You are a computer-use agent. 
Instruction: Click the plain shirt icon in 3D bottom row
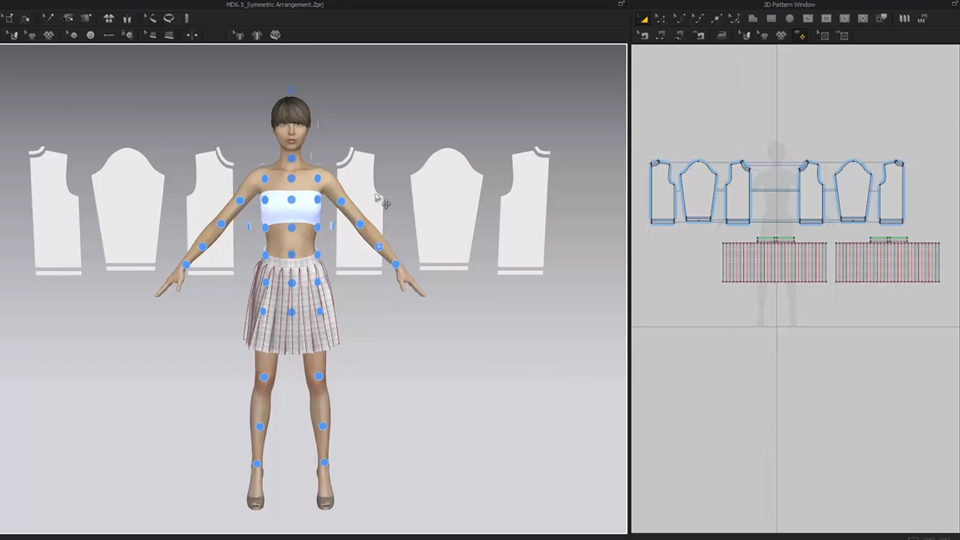[257, 35]
